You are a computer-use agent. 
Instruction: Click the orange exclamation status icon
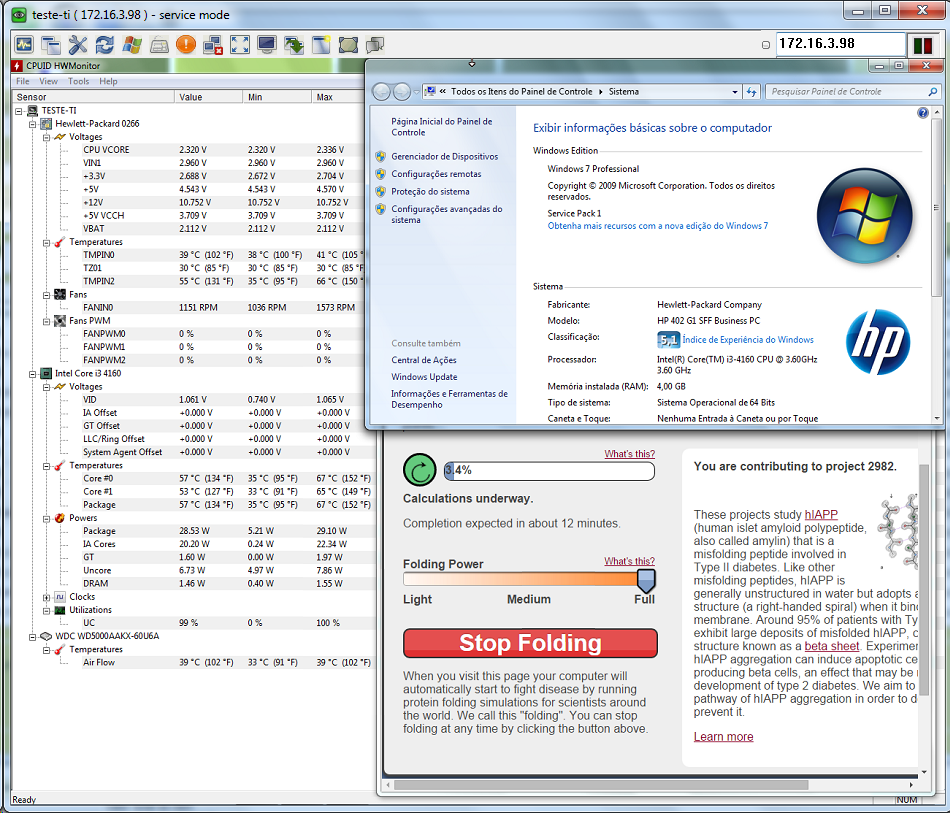coord(185,44)
